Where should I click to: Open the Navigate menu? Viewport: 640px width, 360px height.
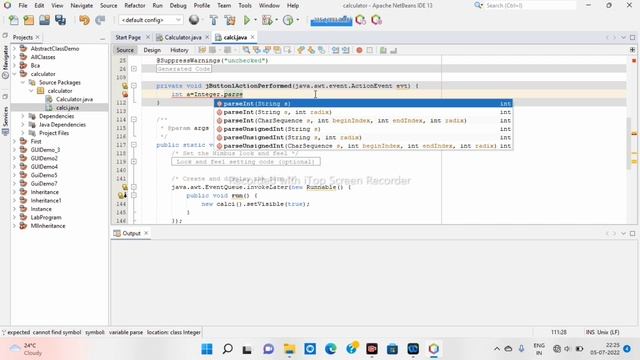coord(82,6)
